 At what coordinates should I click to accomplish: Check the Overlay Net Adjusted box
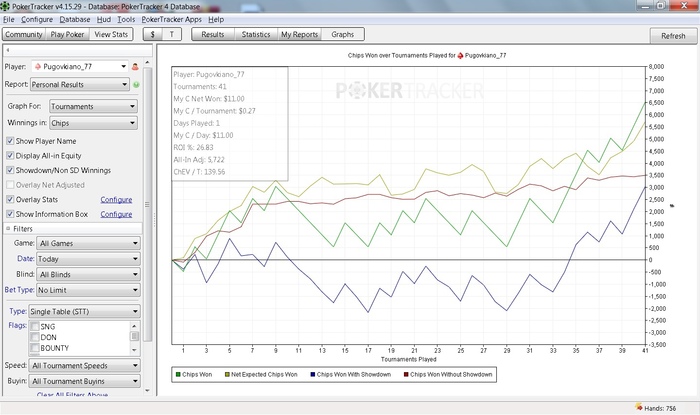coord(10,185)
